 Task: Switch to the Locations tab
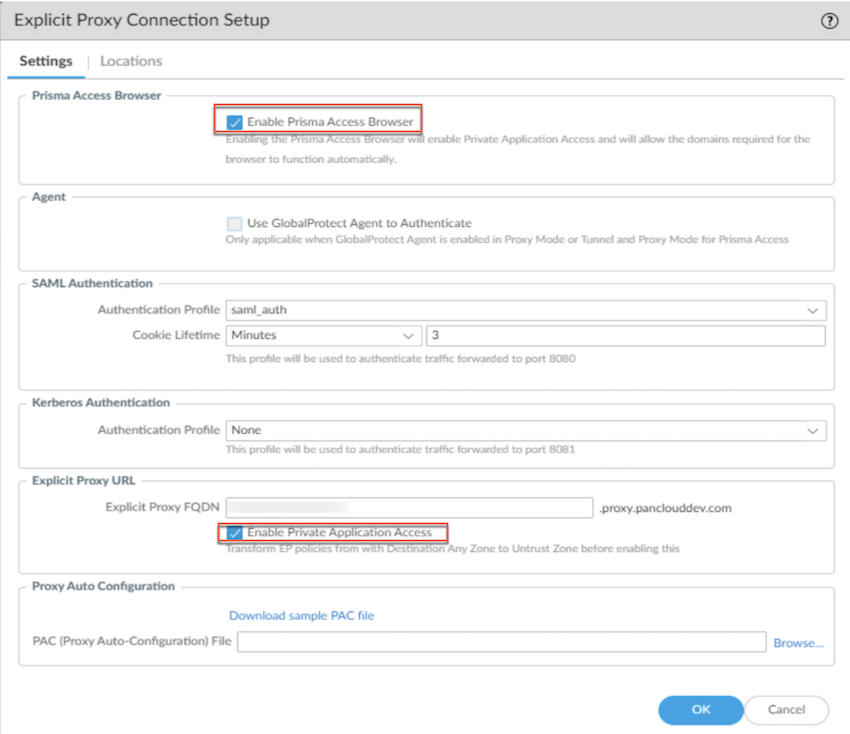tap(131, 61)
